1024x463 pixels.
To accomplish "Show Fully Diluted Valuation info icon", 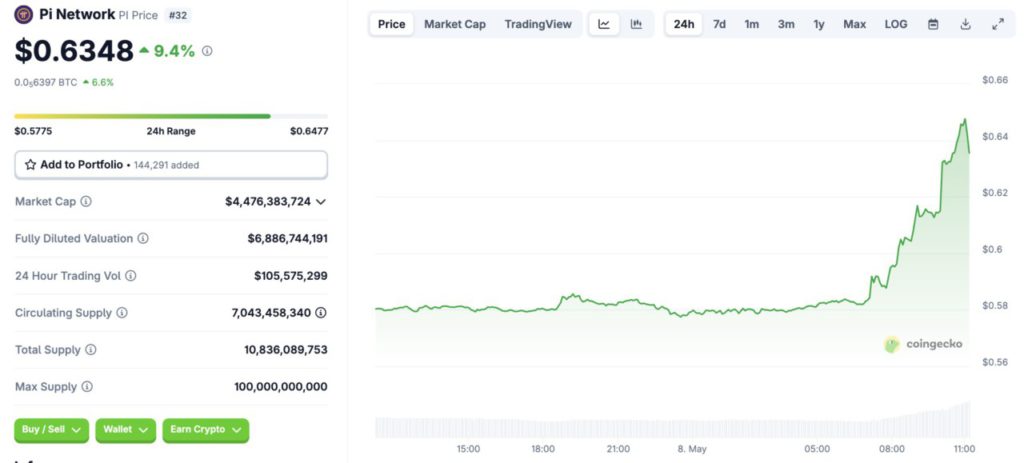I will (x=143, y=238).
